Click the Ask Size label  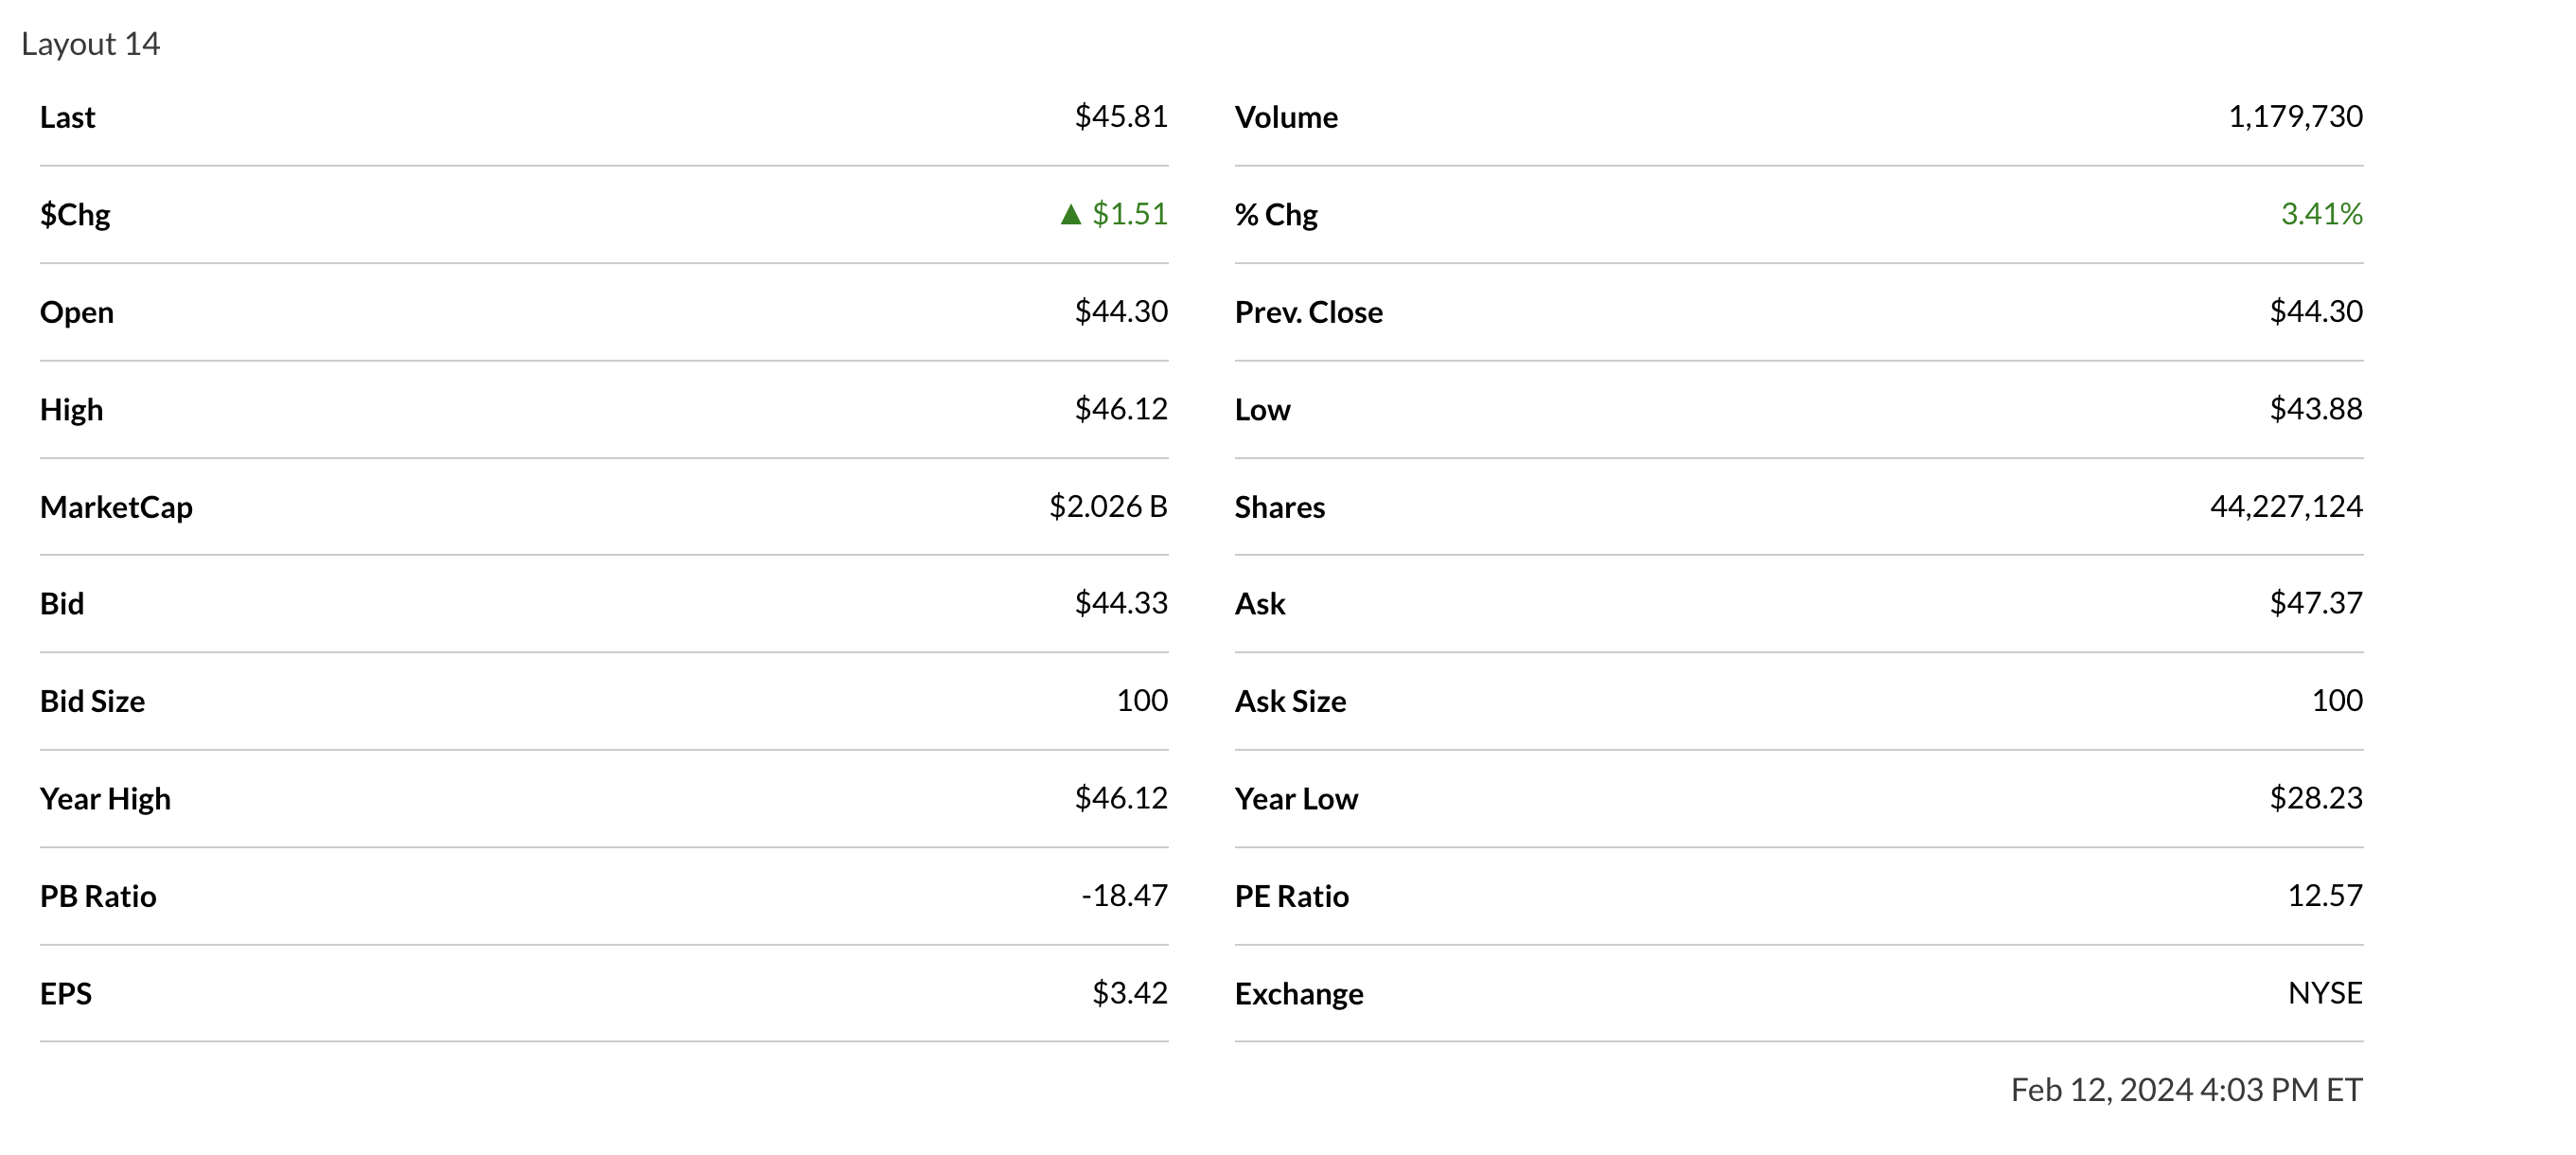[x=1290, y=701]
